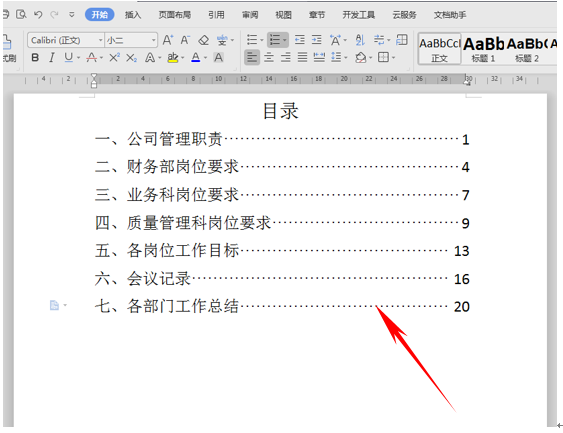Select center alignment icon
This screenshot has width=563, height=433.
tap(269, 57)
